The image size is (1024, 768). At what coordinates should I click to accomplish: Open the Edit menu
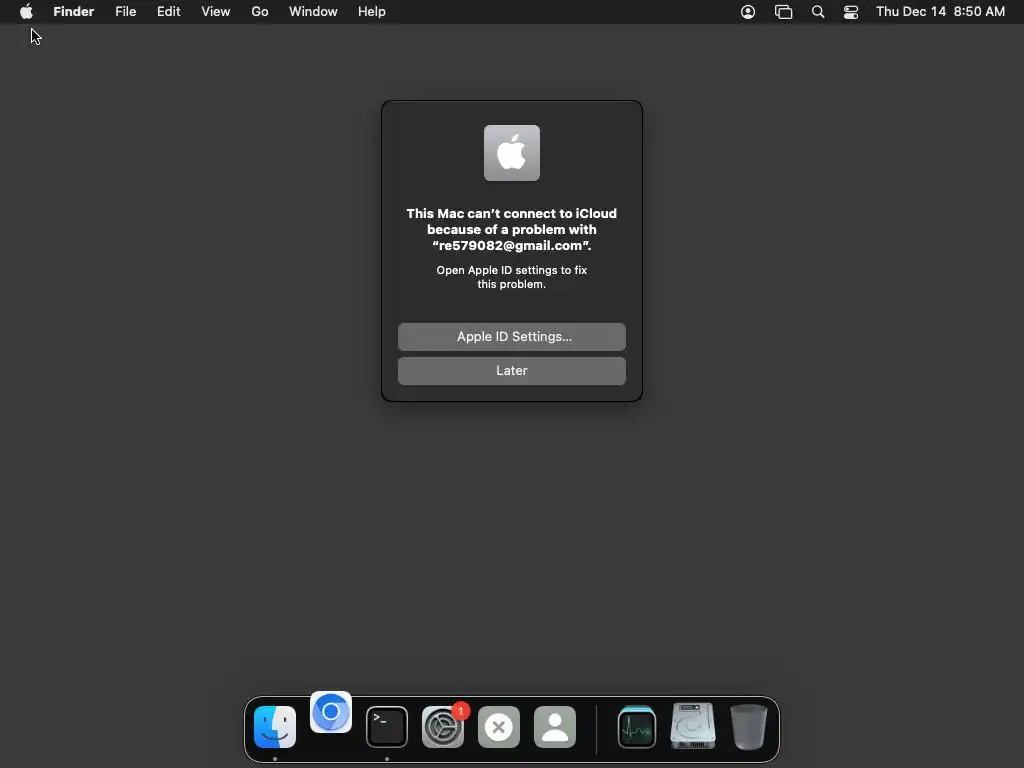click(168, 12)
